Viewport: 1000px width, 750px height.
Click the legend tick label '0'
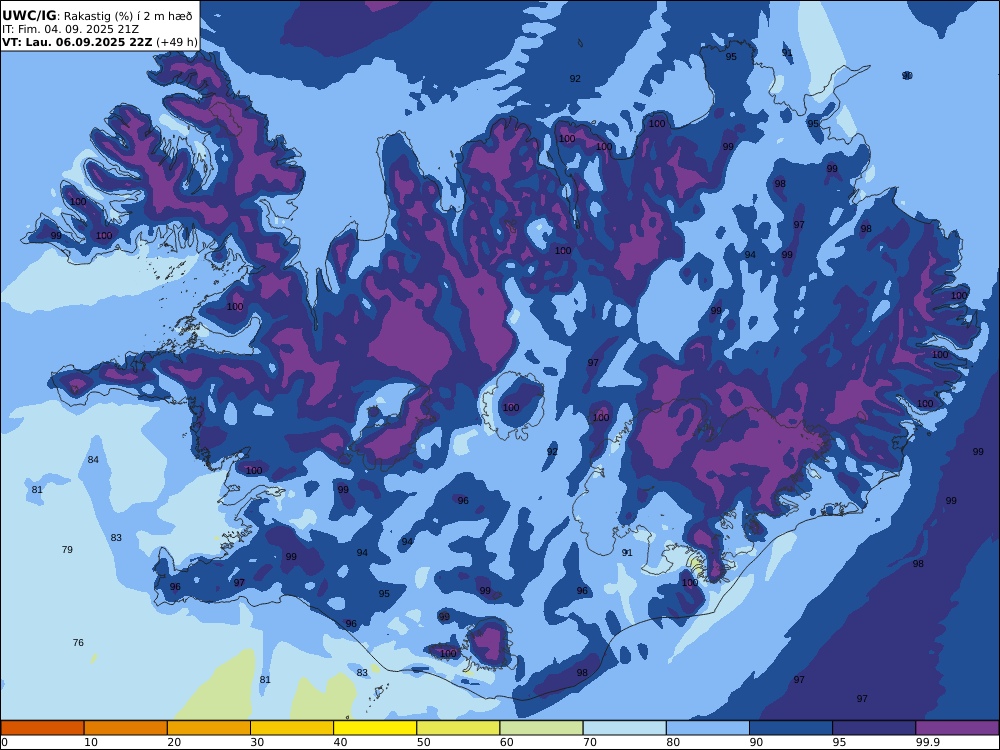4,742
